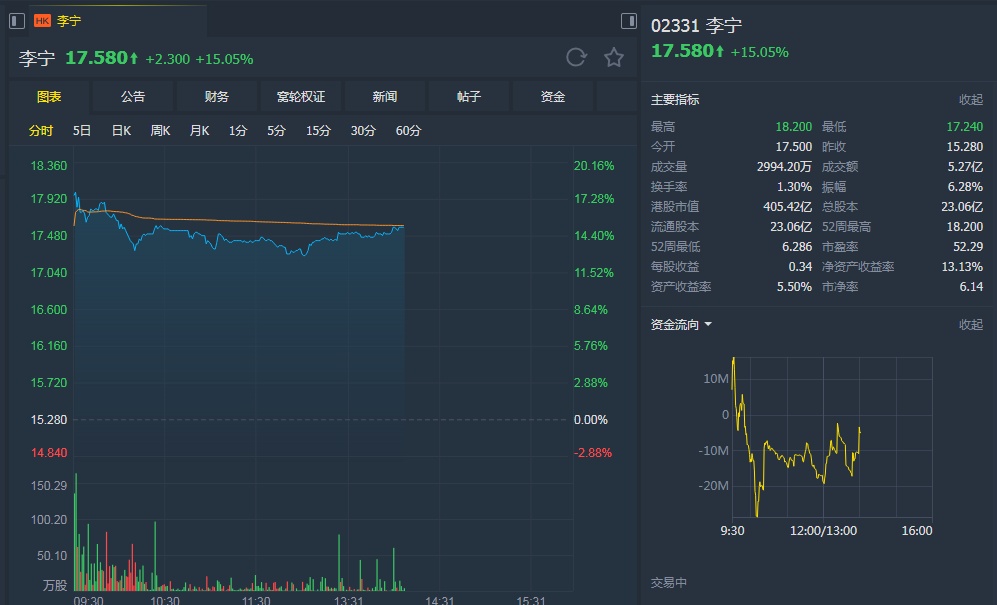997x605 pixels.
Task: Select the 60分 chart interval
Action: [x=408, y=131]
